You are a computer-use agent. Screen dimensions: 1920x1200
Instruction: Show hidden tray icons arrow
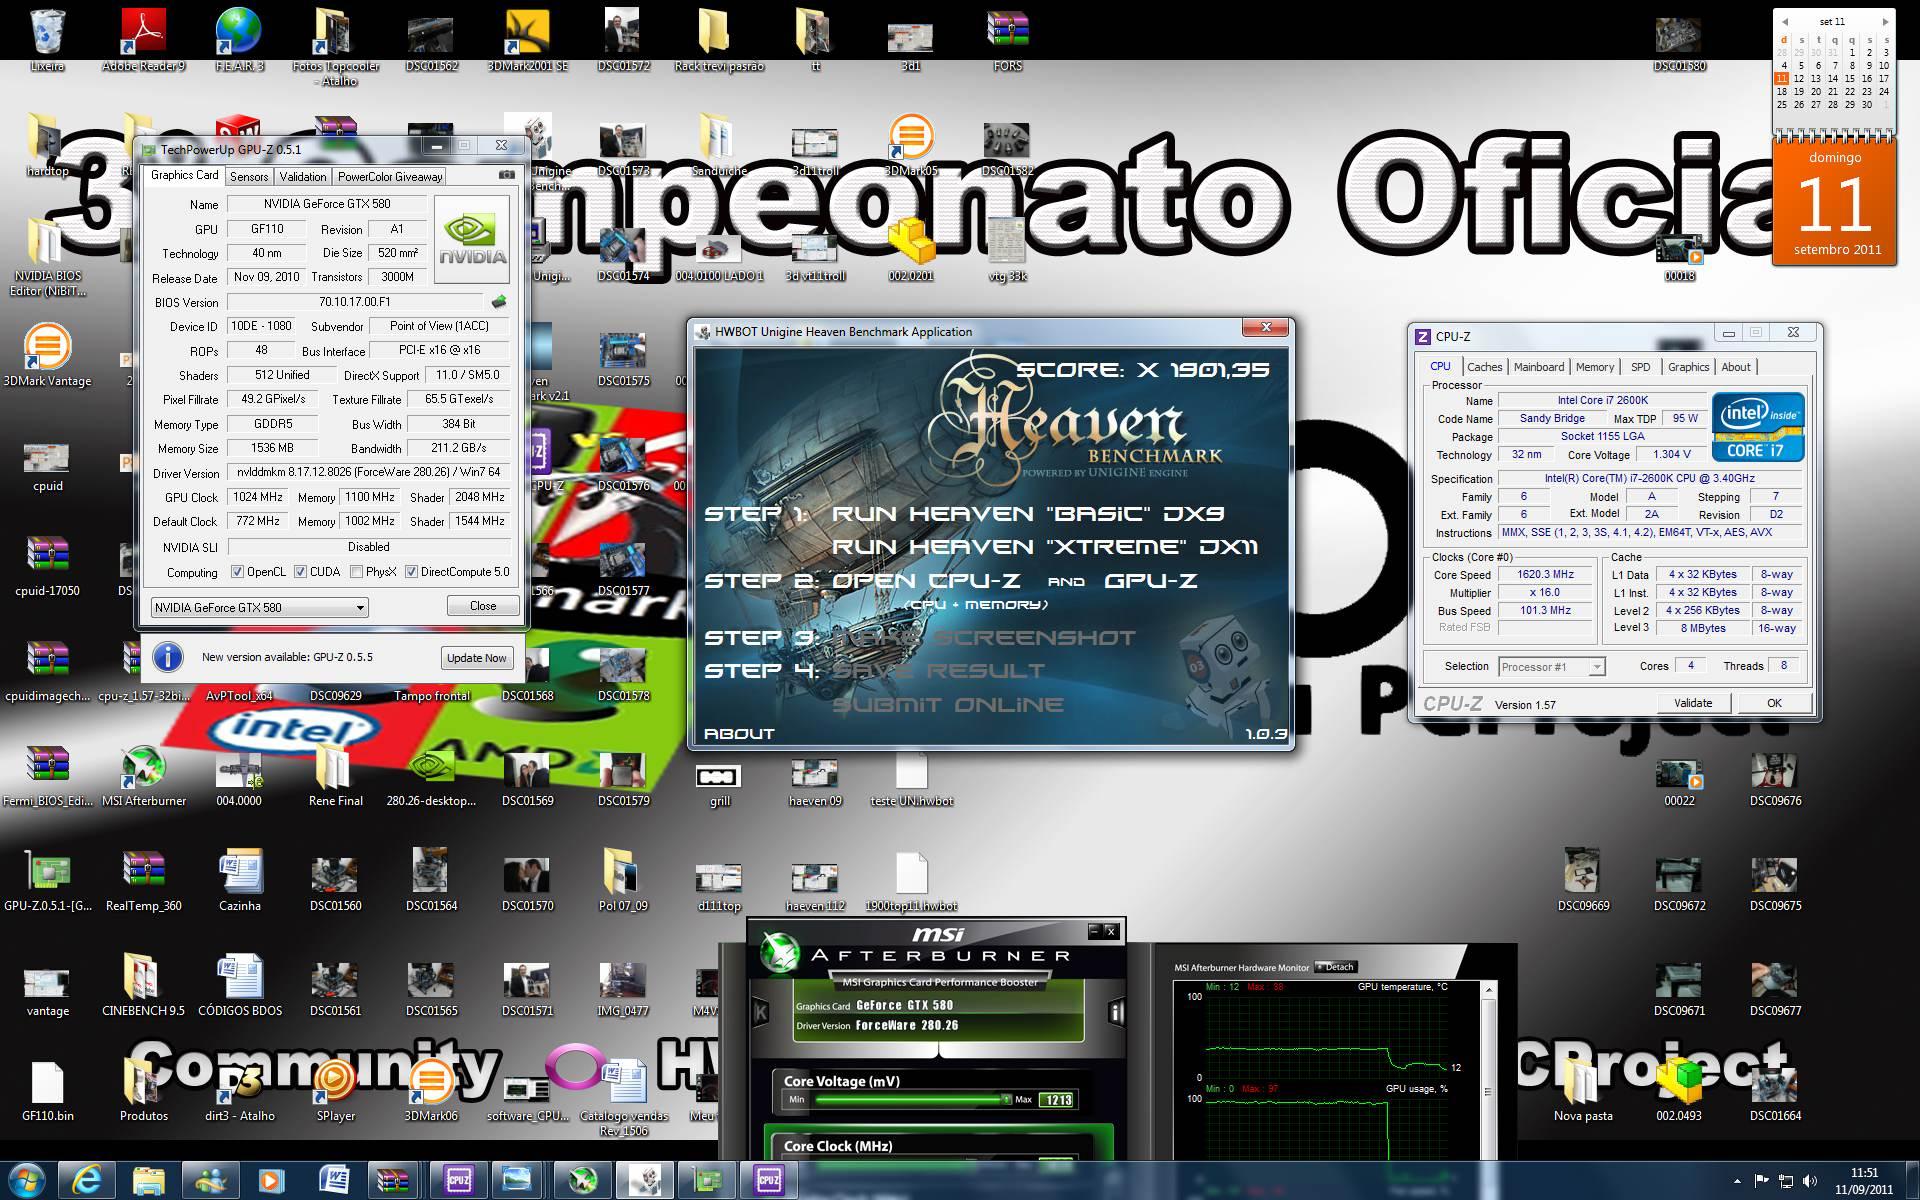(x=1736, y=1181)
